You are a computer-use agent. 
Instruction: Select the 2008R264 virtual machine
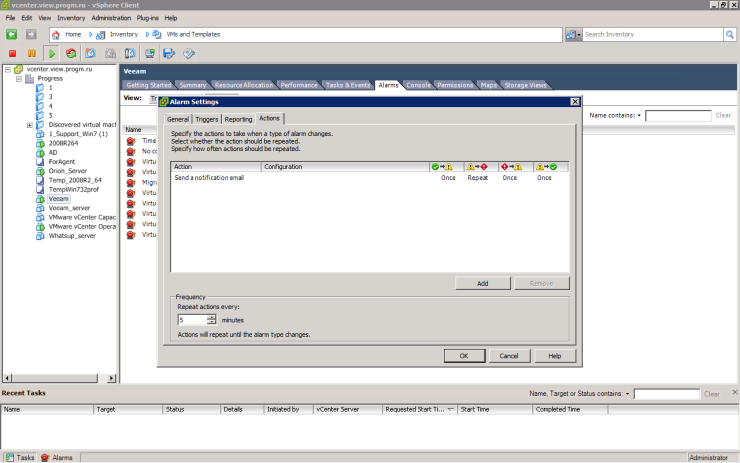coord(63,143)
